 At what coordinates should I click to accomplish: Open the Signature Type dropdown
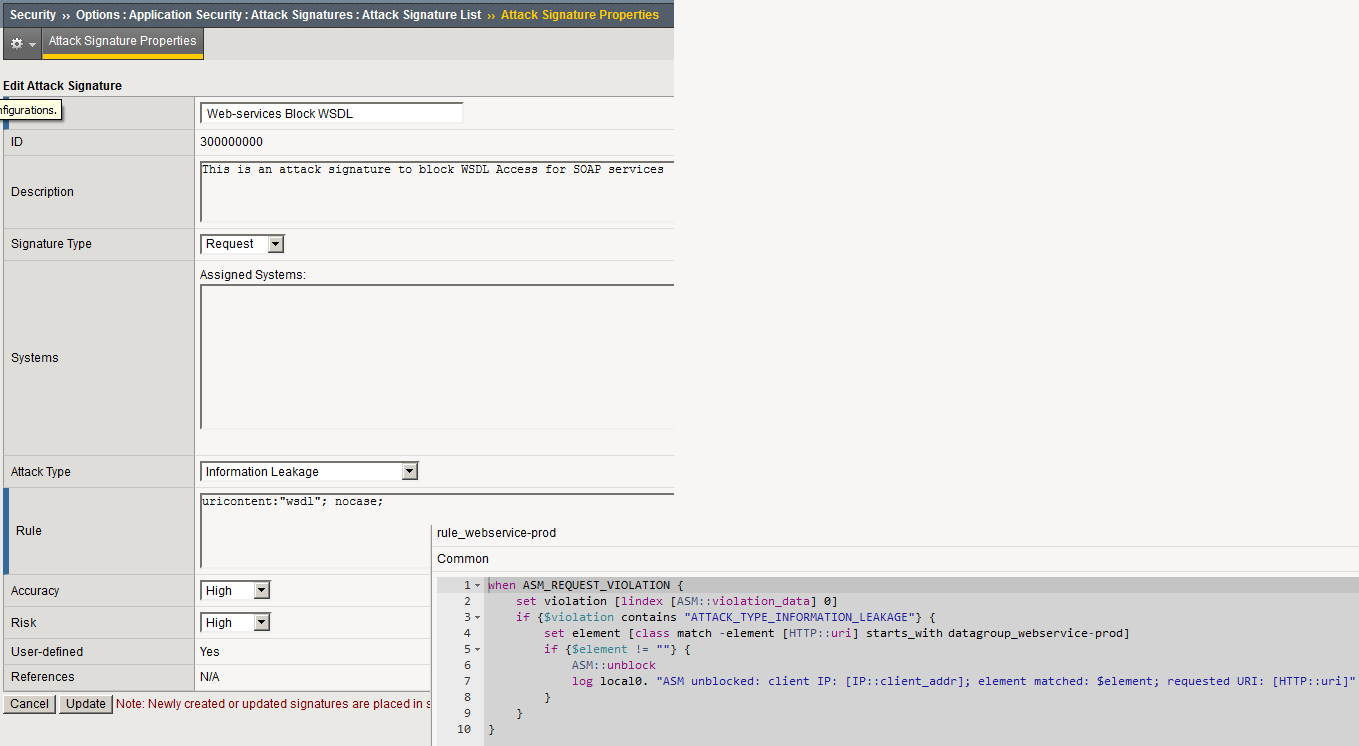pos(243,244)
